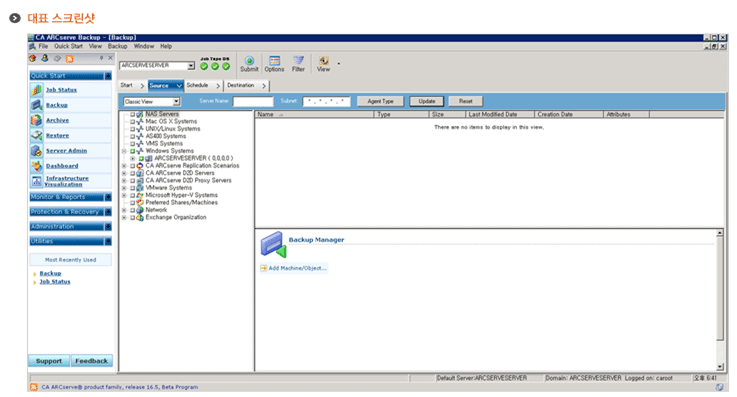Click the Network globe tree icon
Viewport: 737px width, 397px height.
[x=140, y=210]
